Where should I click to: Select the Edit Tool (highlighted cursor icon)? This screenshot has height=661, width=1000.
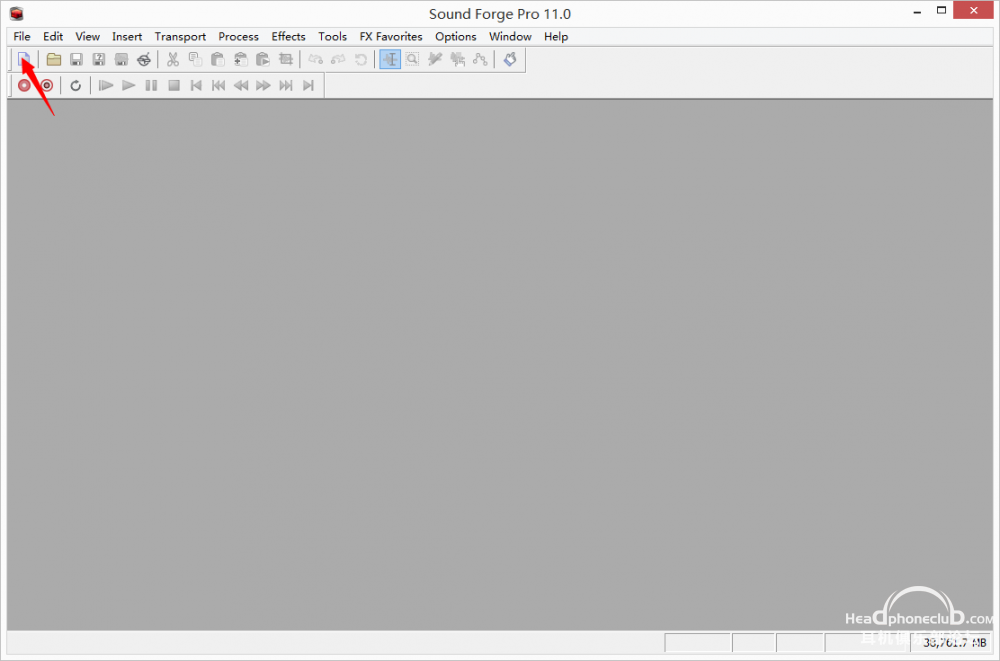coord(390,59)
